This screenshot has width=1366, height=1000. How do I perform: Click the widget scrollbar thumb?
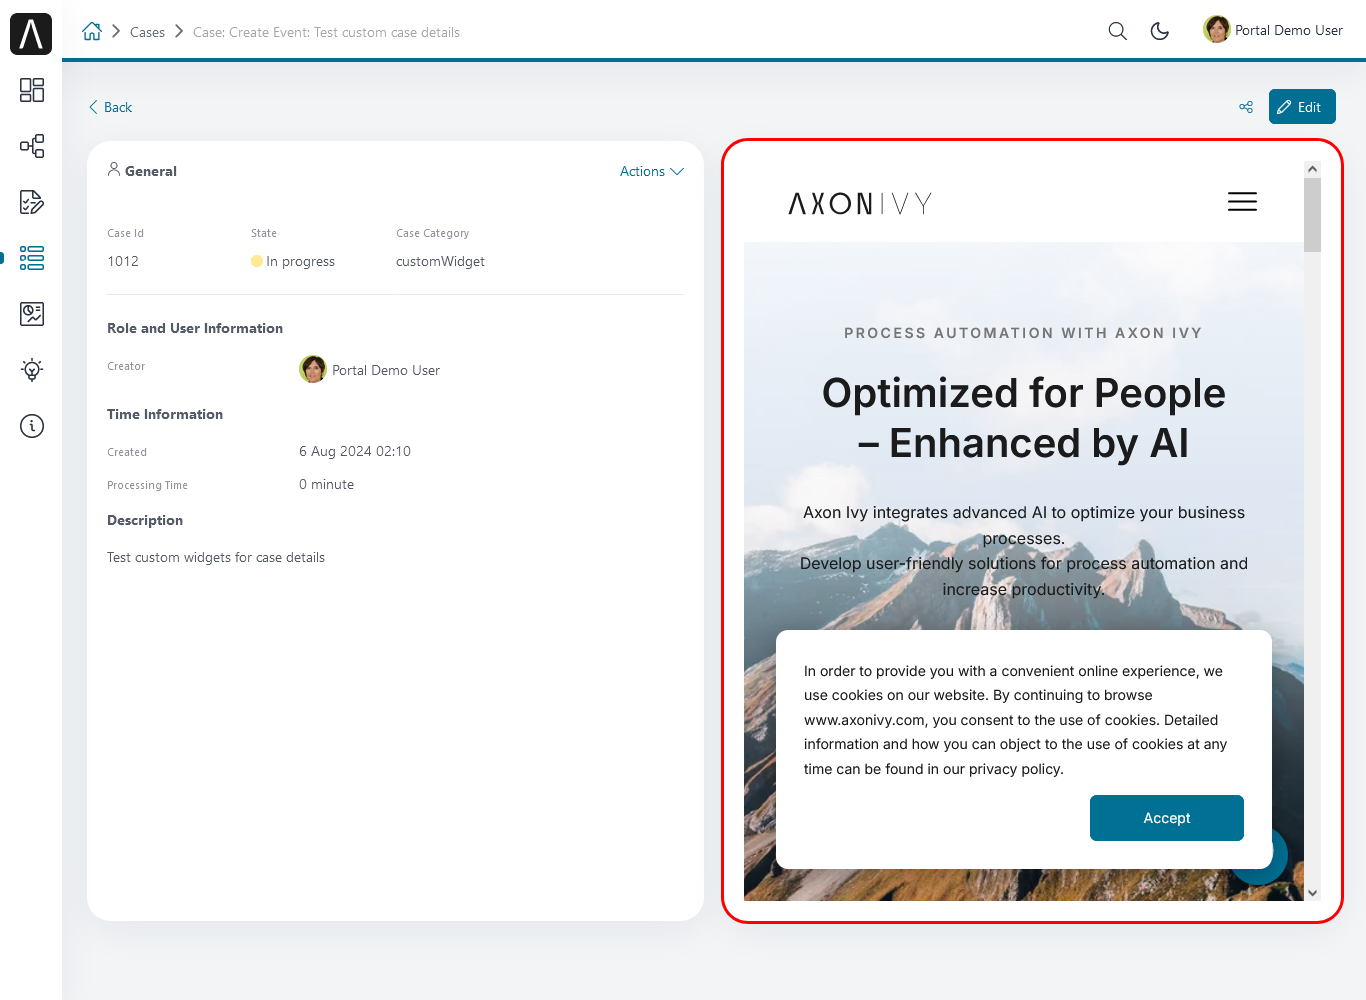[1313, 215]
